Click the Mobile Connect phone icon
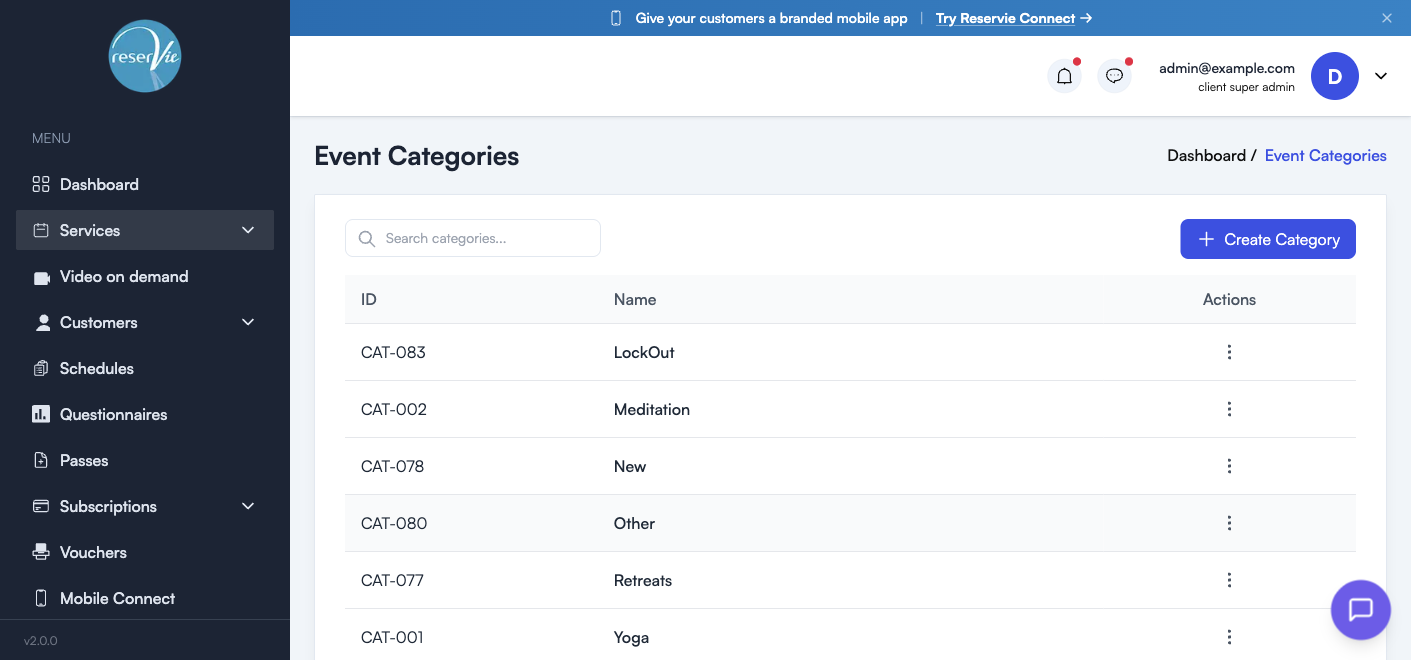This screenshot has height=660, width=1411. (41, 598)
